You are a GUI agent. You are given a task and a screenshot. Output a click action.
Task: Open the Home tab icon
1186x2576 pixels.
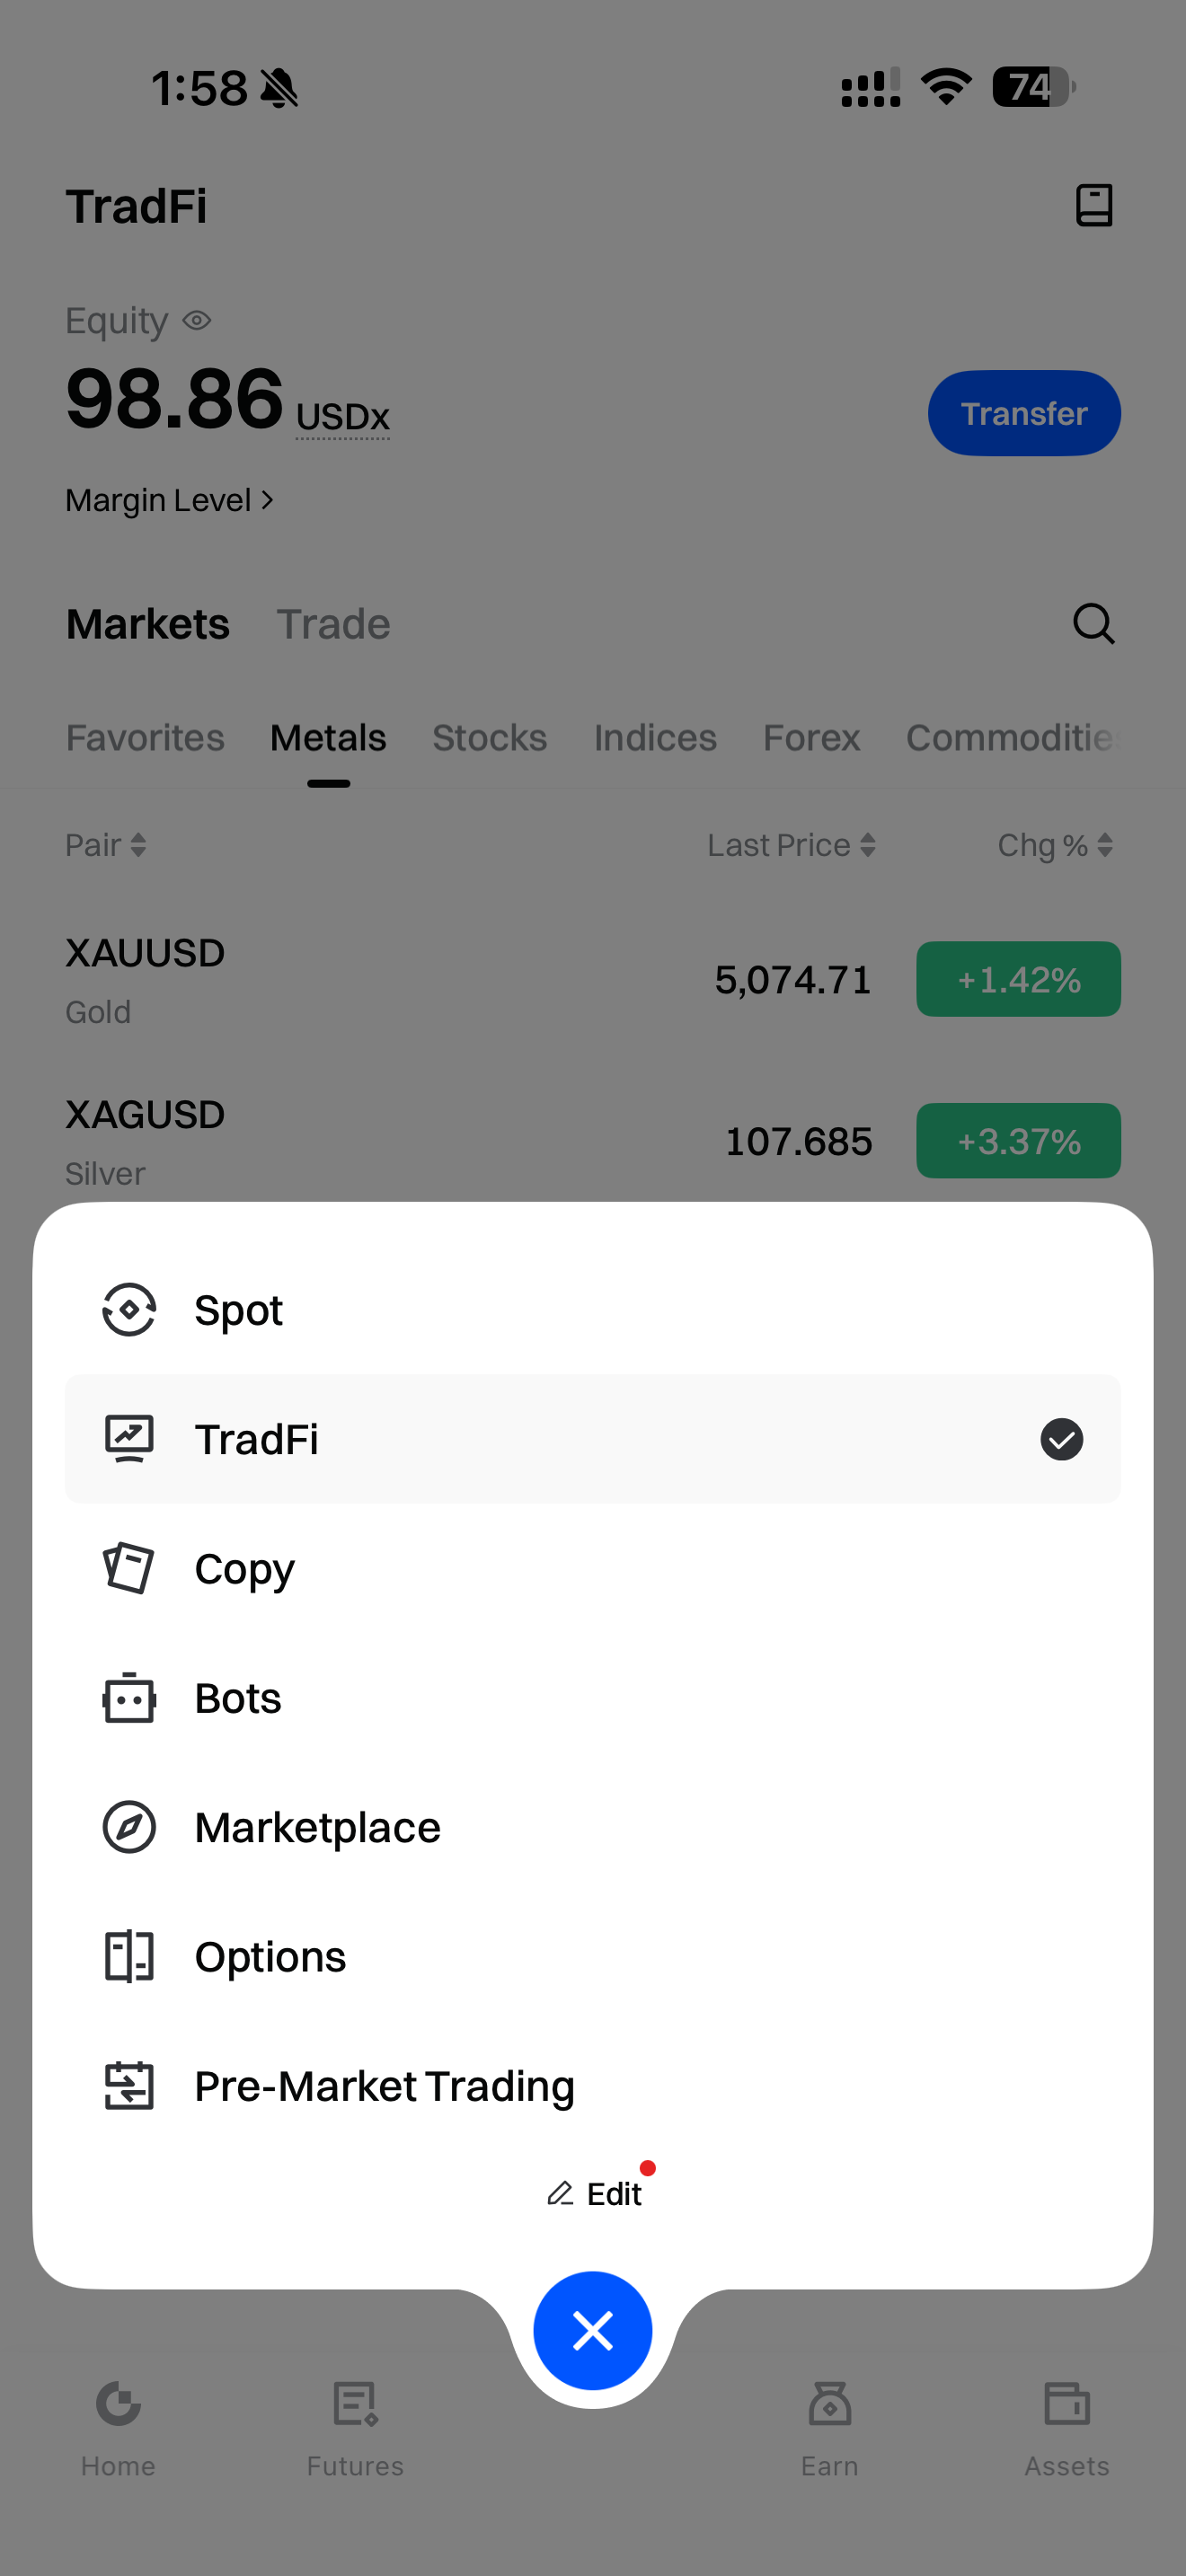(118, 2404)
